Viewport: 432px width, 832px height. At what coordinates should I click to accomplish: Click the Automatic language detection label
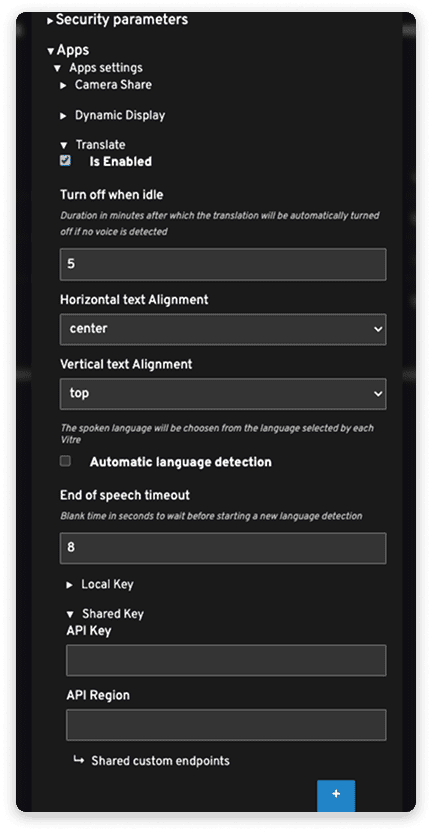180,462
